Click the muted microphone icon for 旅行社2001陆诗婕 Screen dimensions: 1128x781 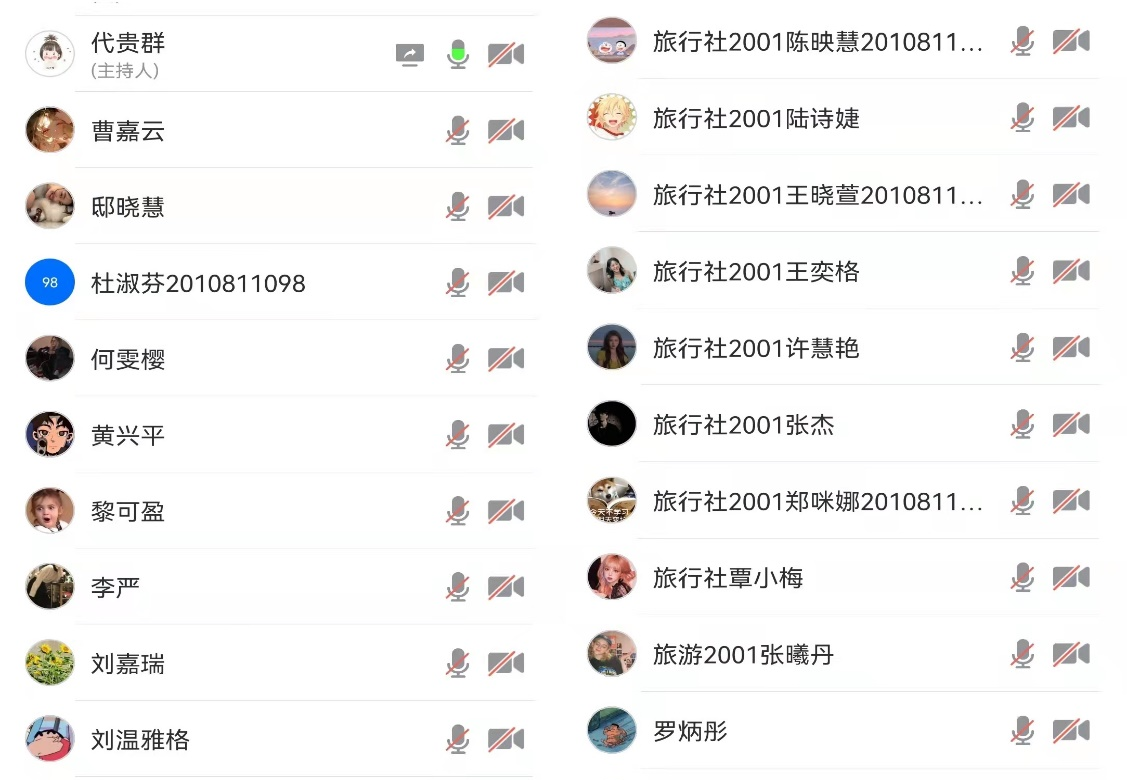click(x=1022, y=118)
